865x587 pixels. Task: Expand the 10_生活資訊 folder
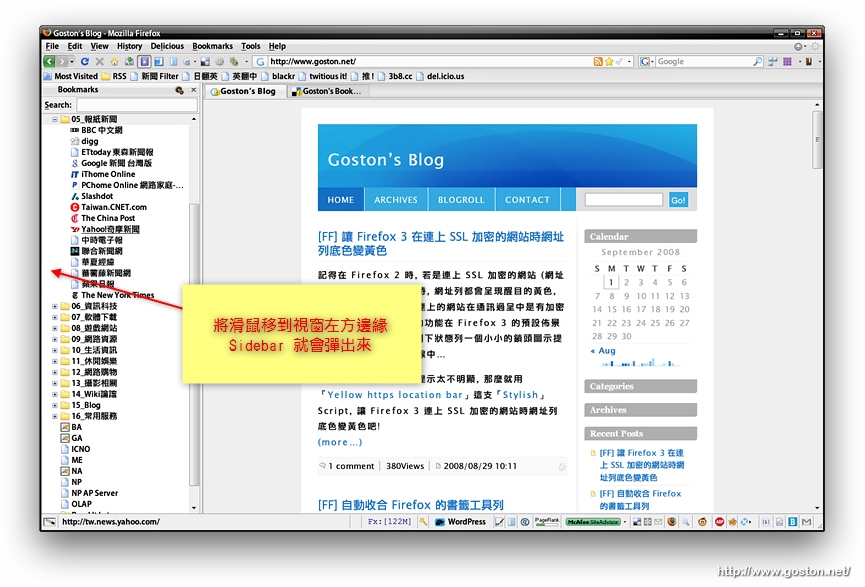pos(55,350)
